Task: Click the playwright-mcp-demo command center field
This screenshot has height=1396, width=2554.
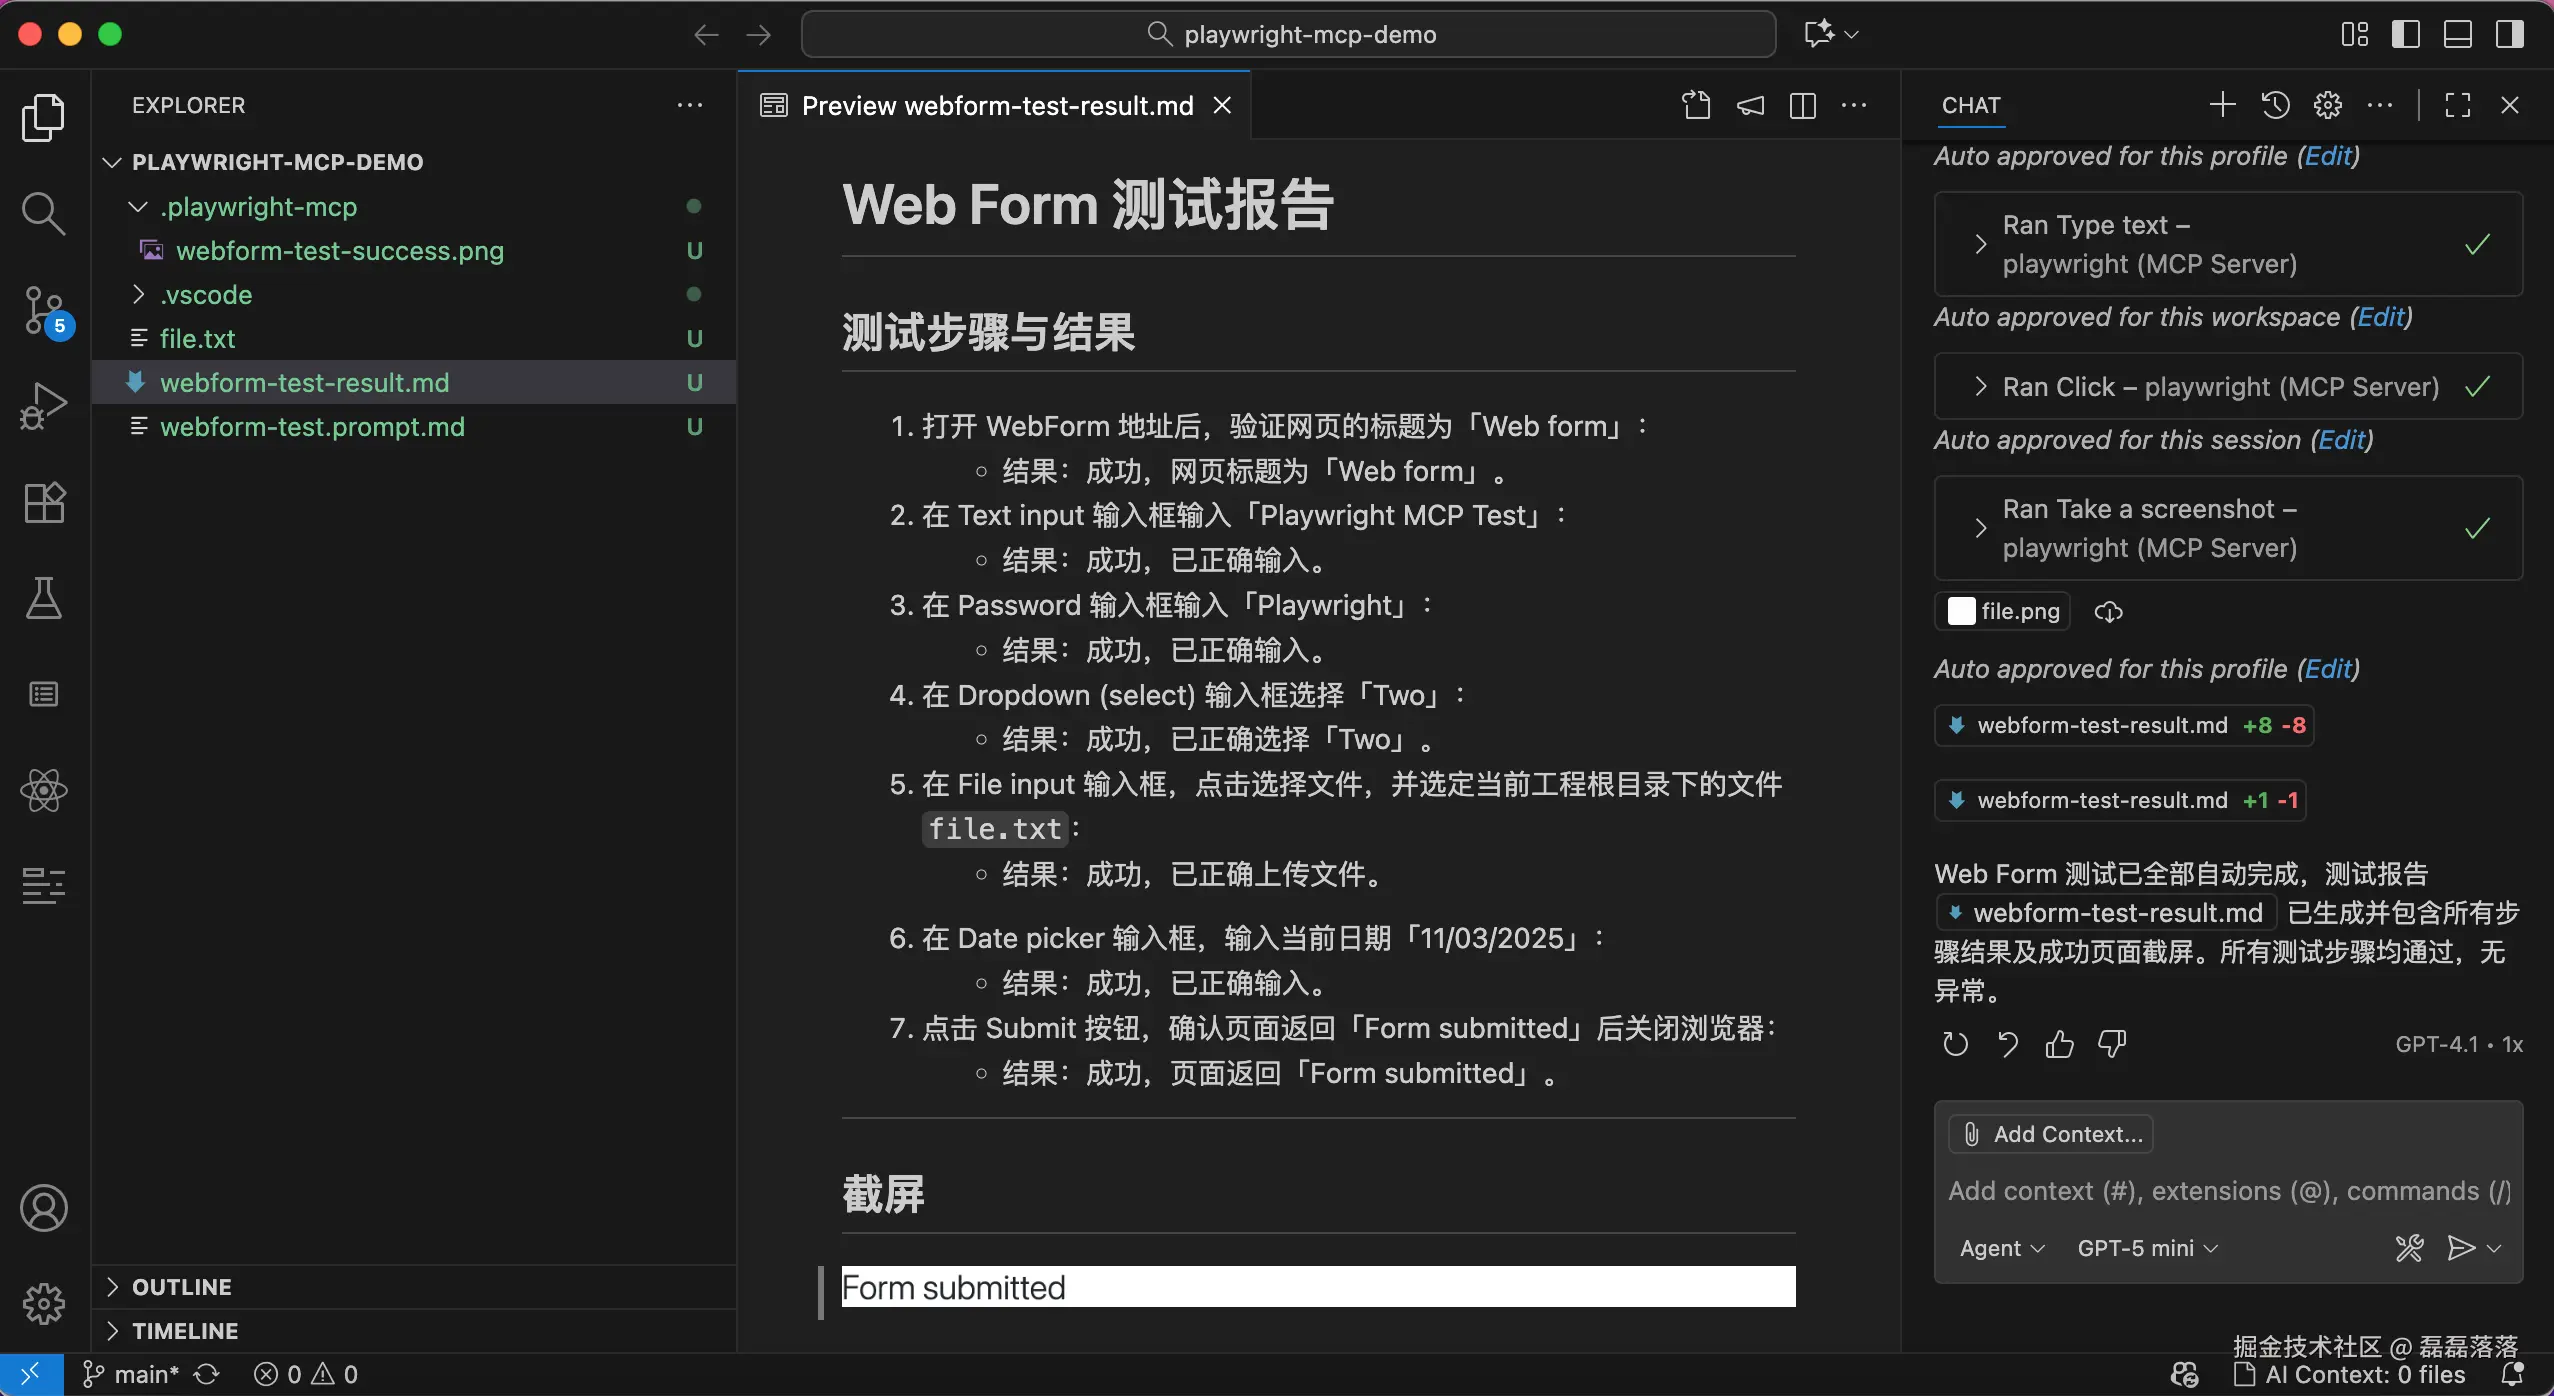Action: [x=1288, y=33]
